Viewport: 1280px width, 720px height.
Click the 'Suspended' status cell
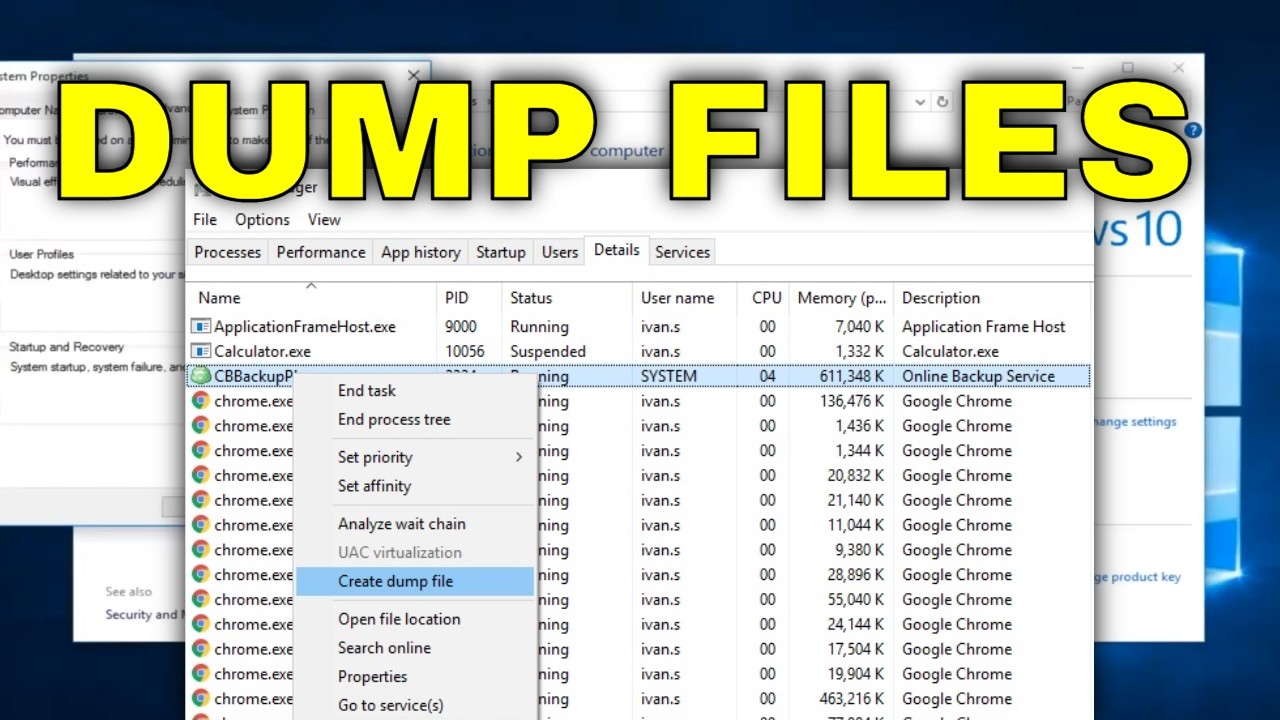[x=548, y=352]
